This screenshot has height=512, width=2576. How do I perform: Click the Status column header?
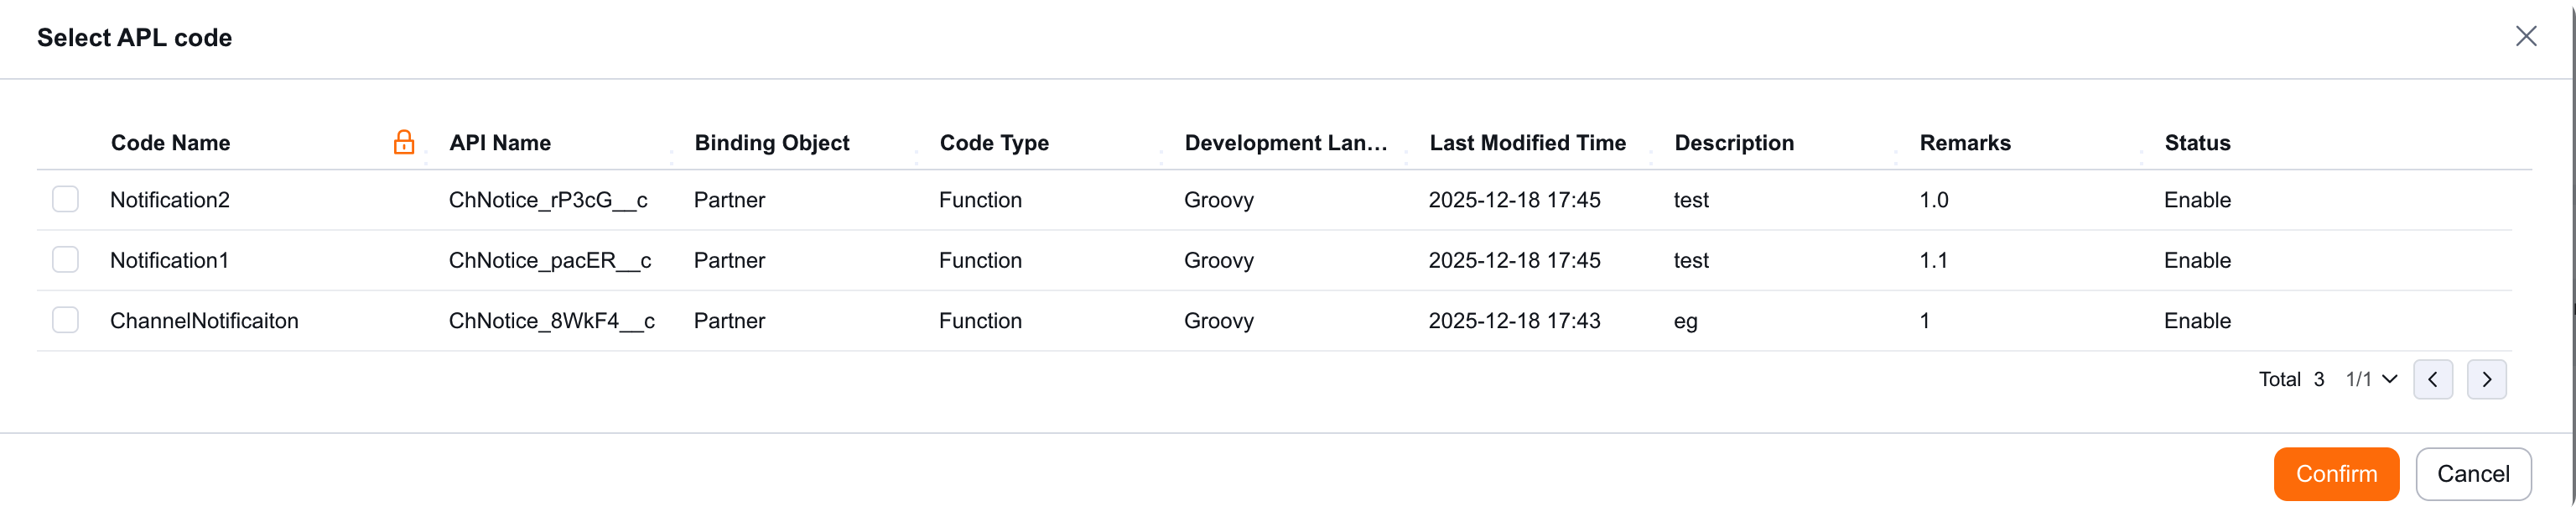coord(2197,143)
